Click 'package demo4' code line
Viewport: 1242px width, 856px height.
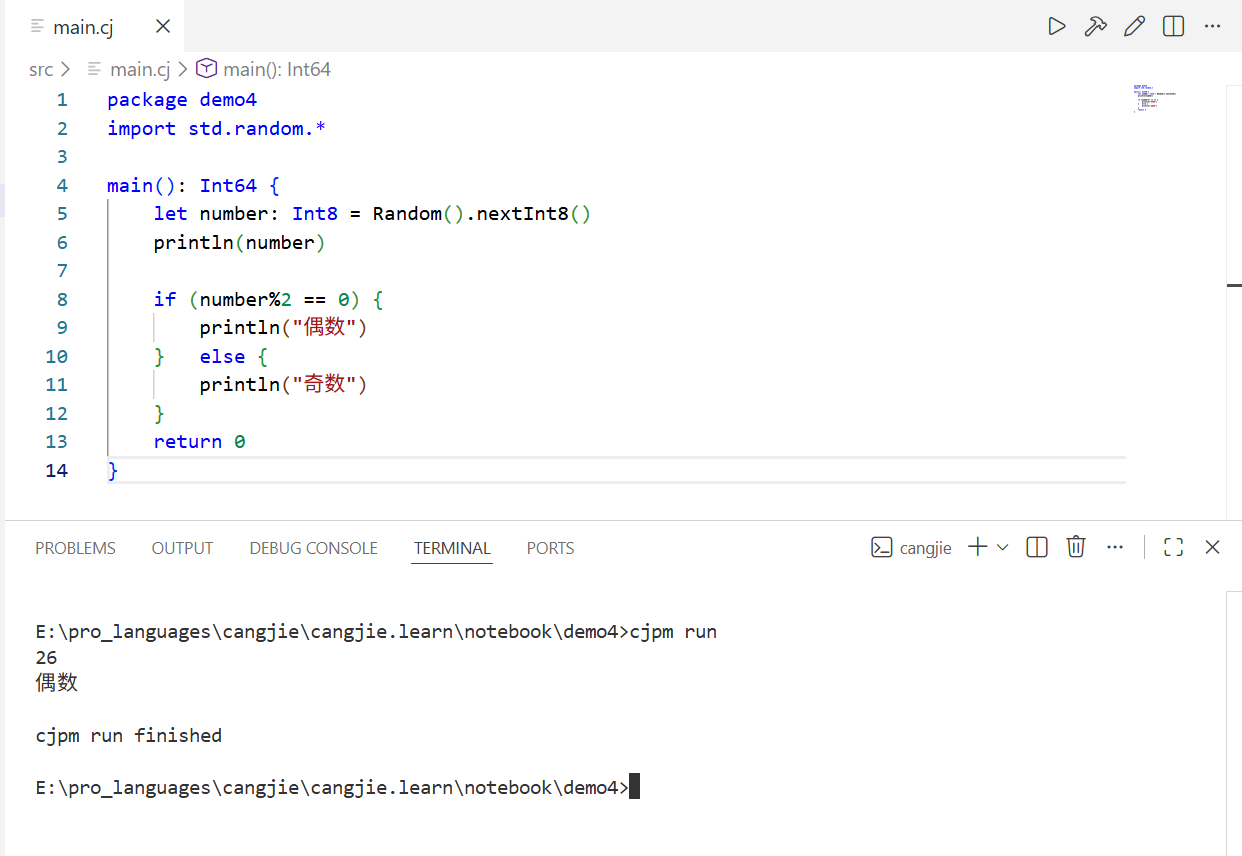[x=182, y=100]
